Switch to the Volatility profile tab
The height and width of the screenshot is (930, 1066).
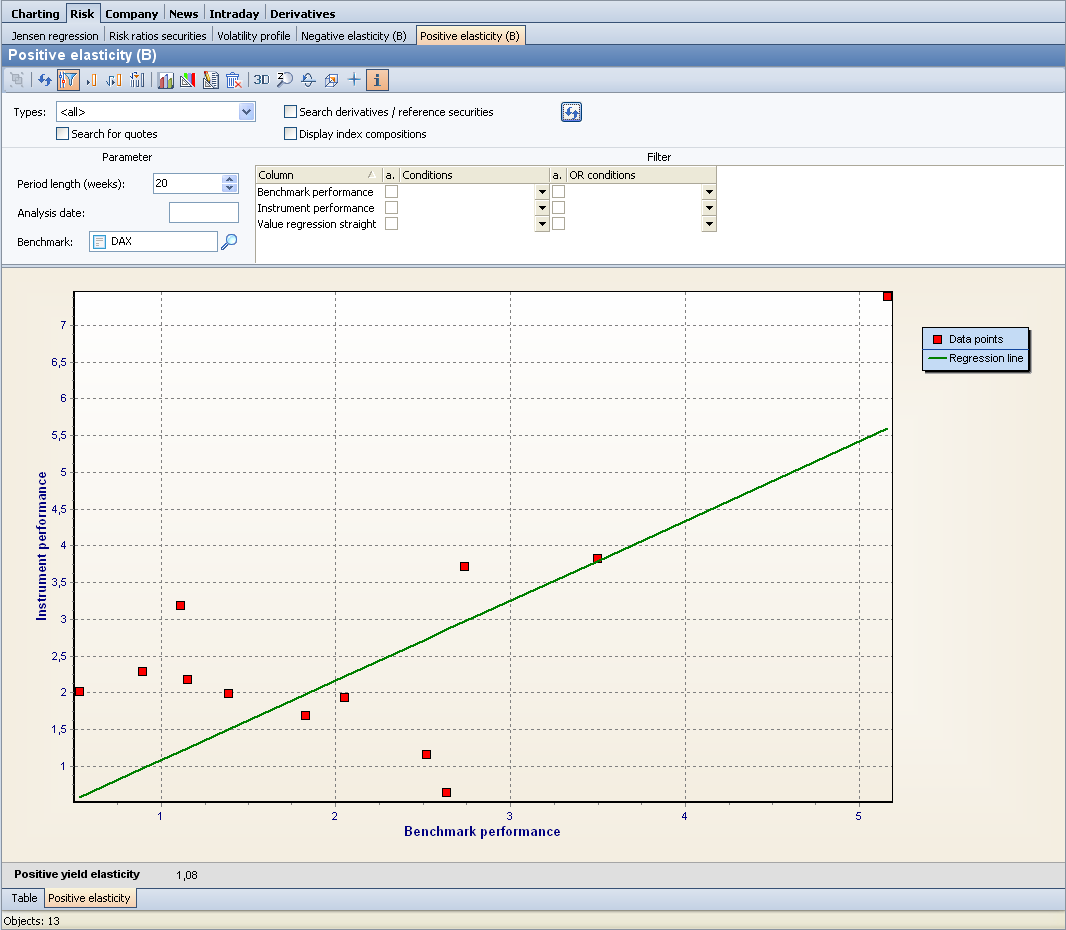tap(254, 36)
